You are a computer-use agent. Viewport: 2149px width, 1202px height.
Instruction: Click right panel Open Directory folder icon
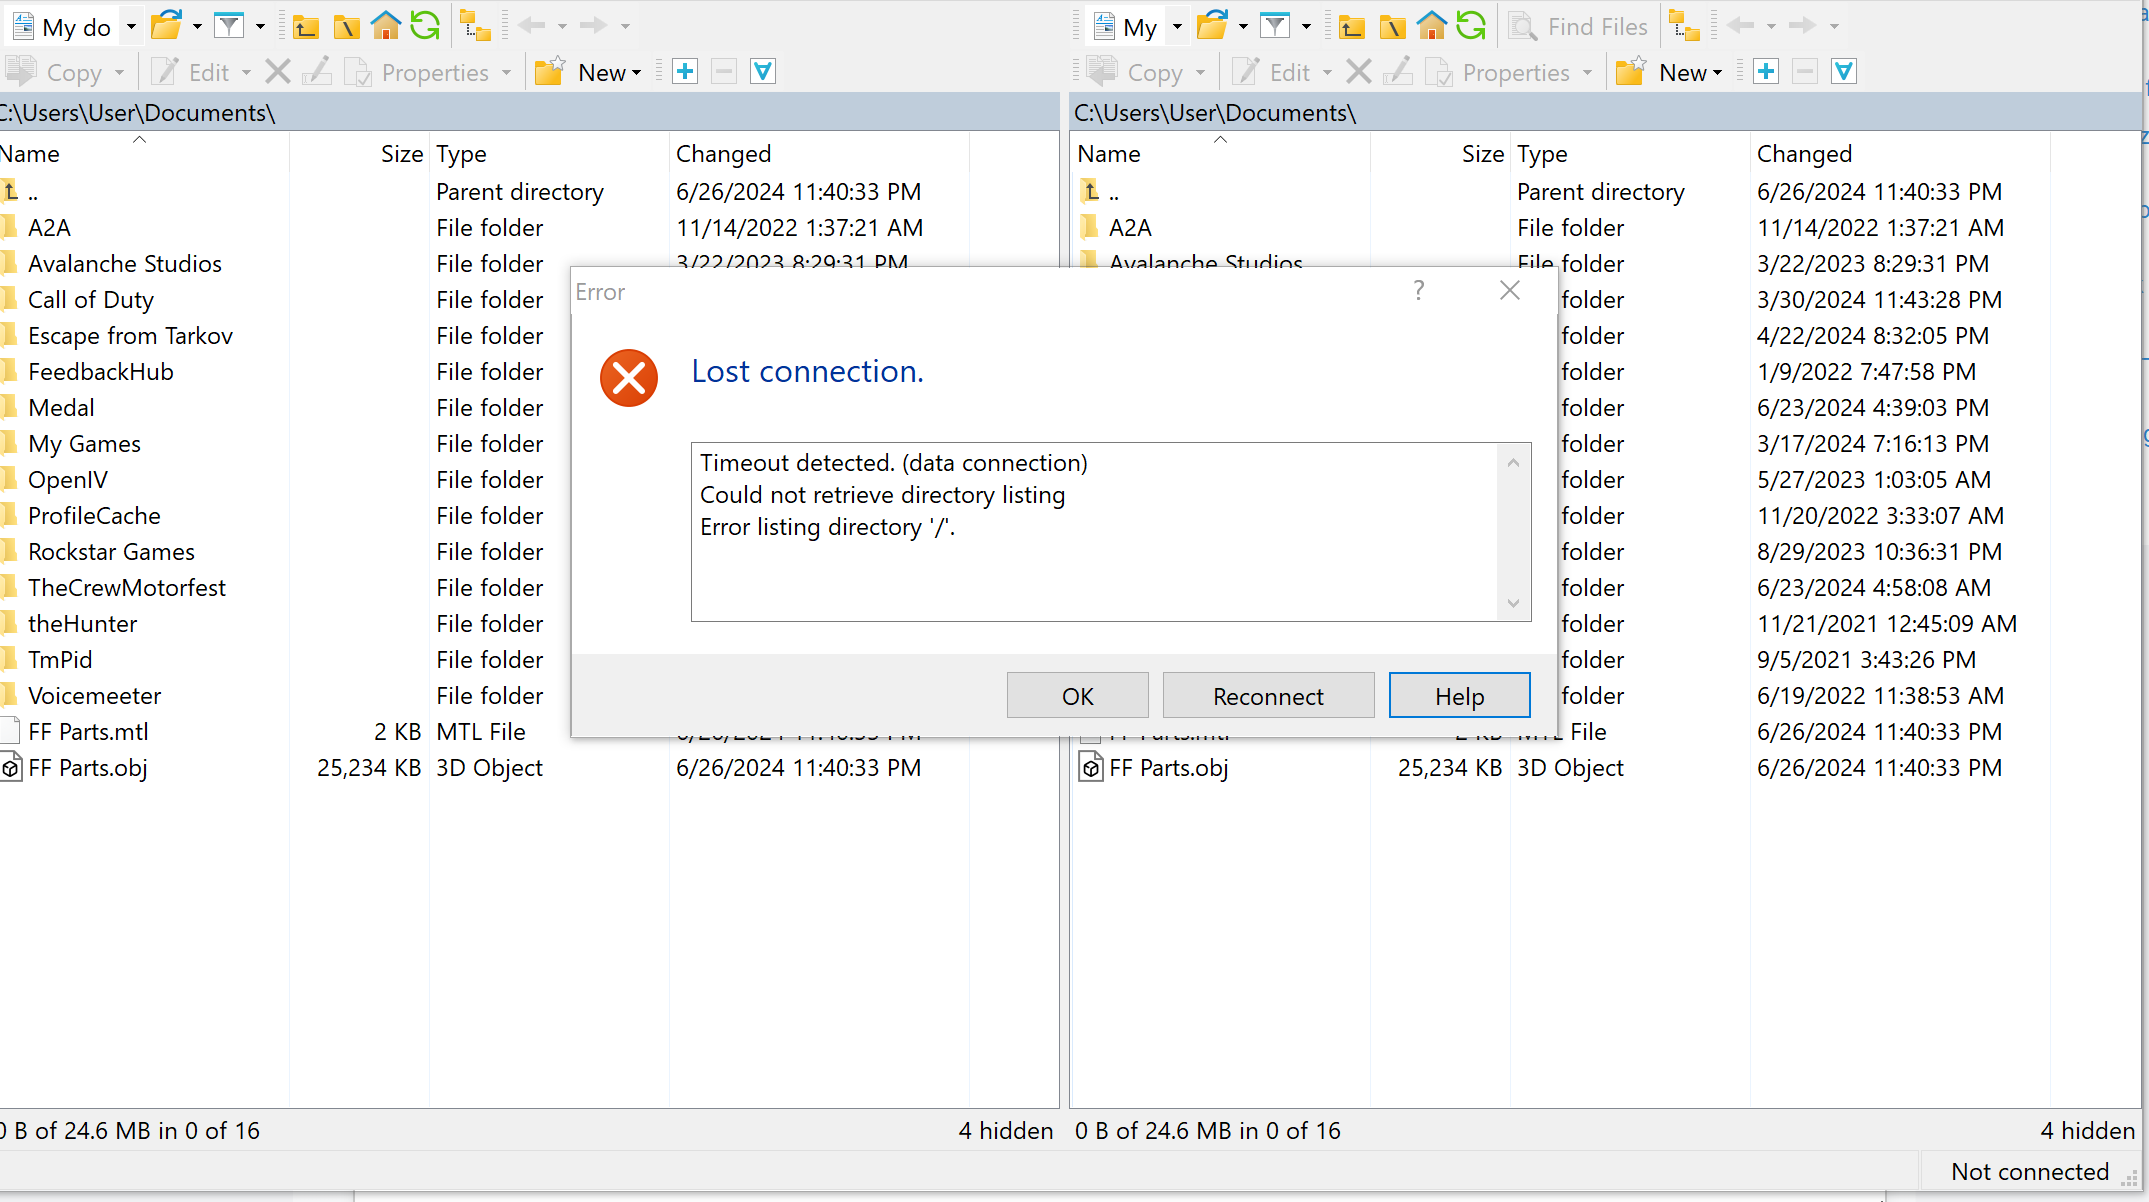[x=1211, y=27]
